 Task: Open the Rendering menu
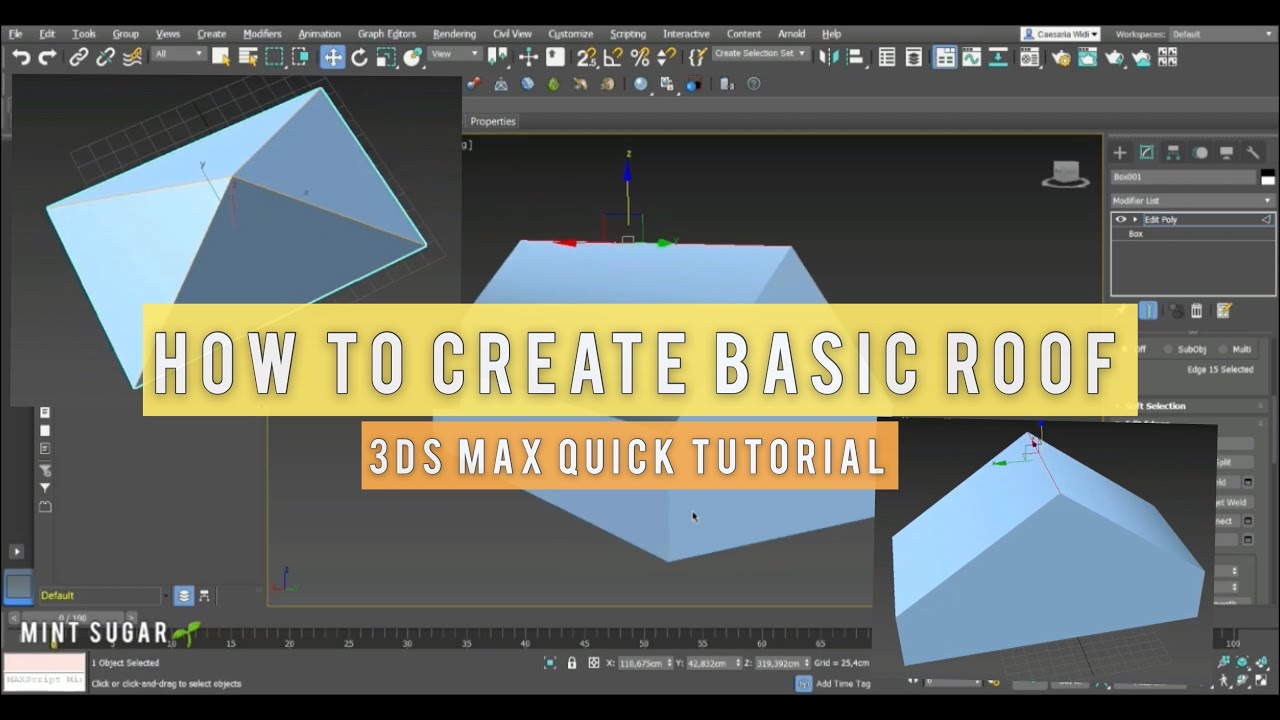pos(454,34)
